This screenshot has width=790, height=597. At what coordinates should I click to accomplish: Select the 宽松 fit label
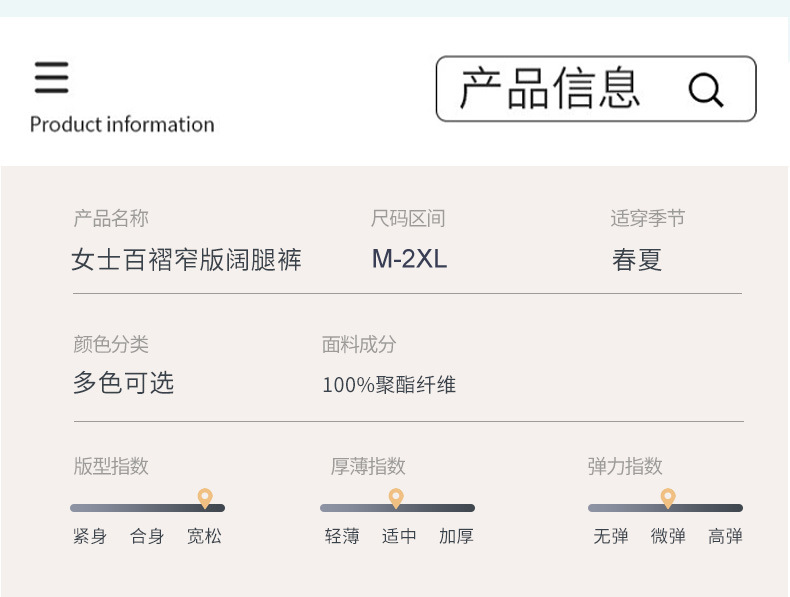click(204, 536)
